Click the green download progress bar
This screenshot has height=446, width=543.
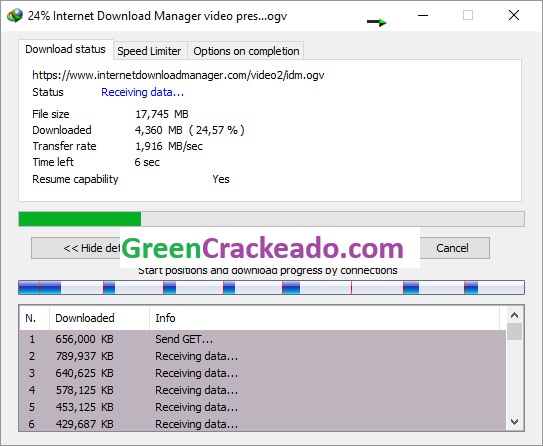[272, 219]
